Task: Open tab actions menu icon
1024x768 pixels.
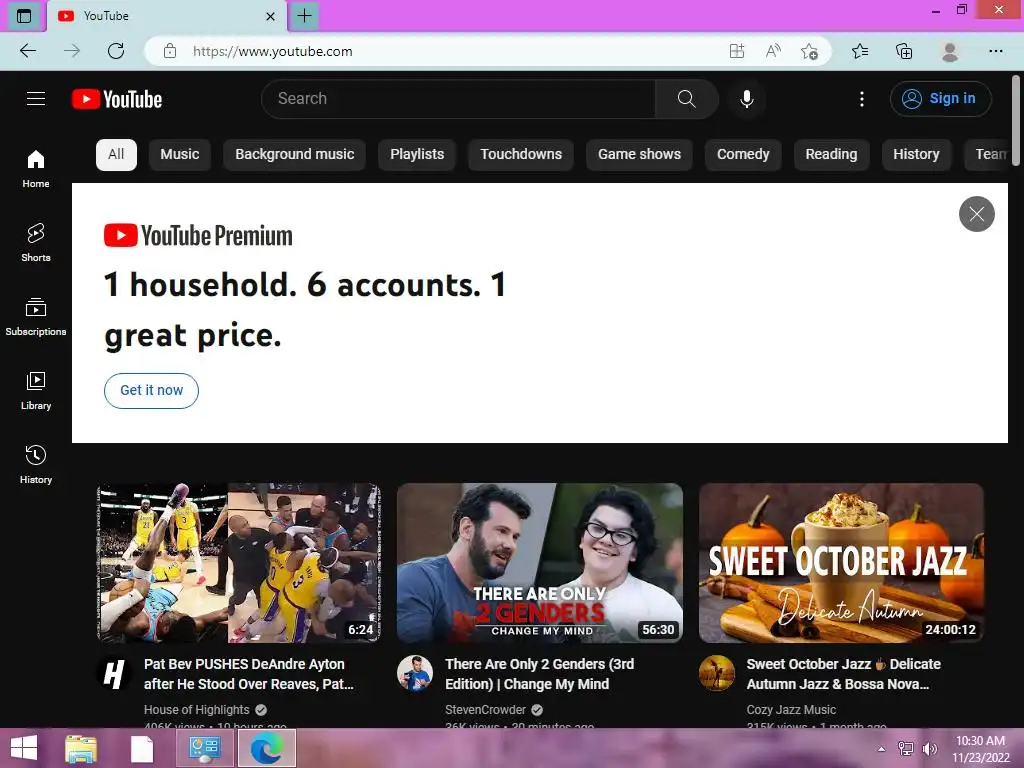Action: click(x=24, y=16)
